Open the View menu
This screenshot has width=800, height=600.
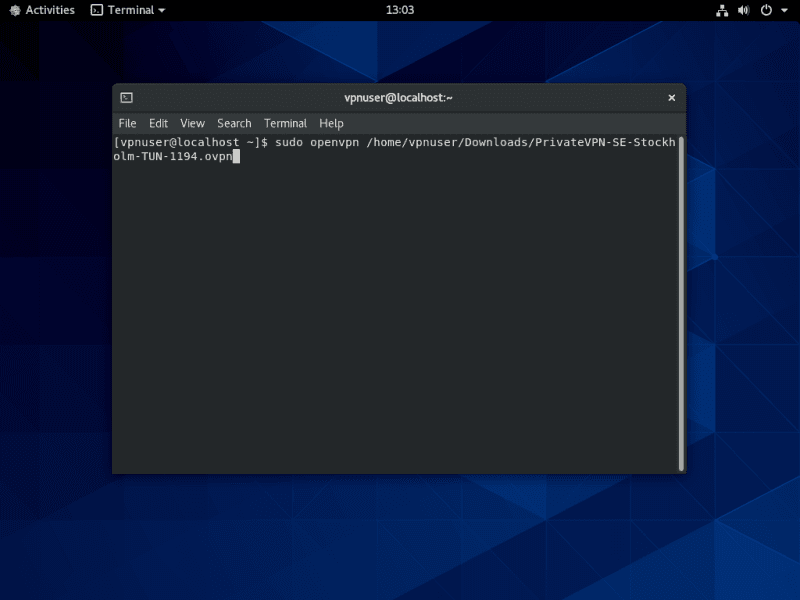click(x=192, y=123)
